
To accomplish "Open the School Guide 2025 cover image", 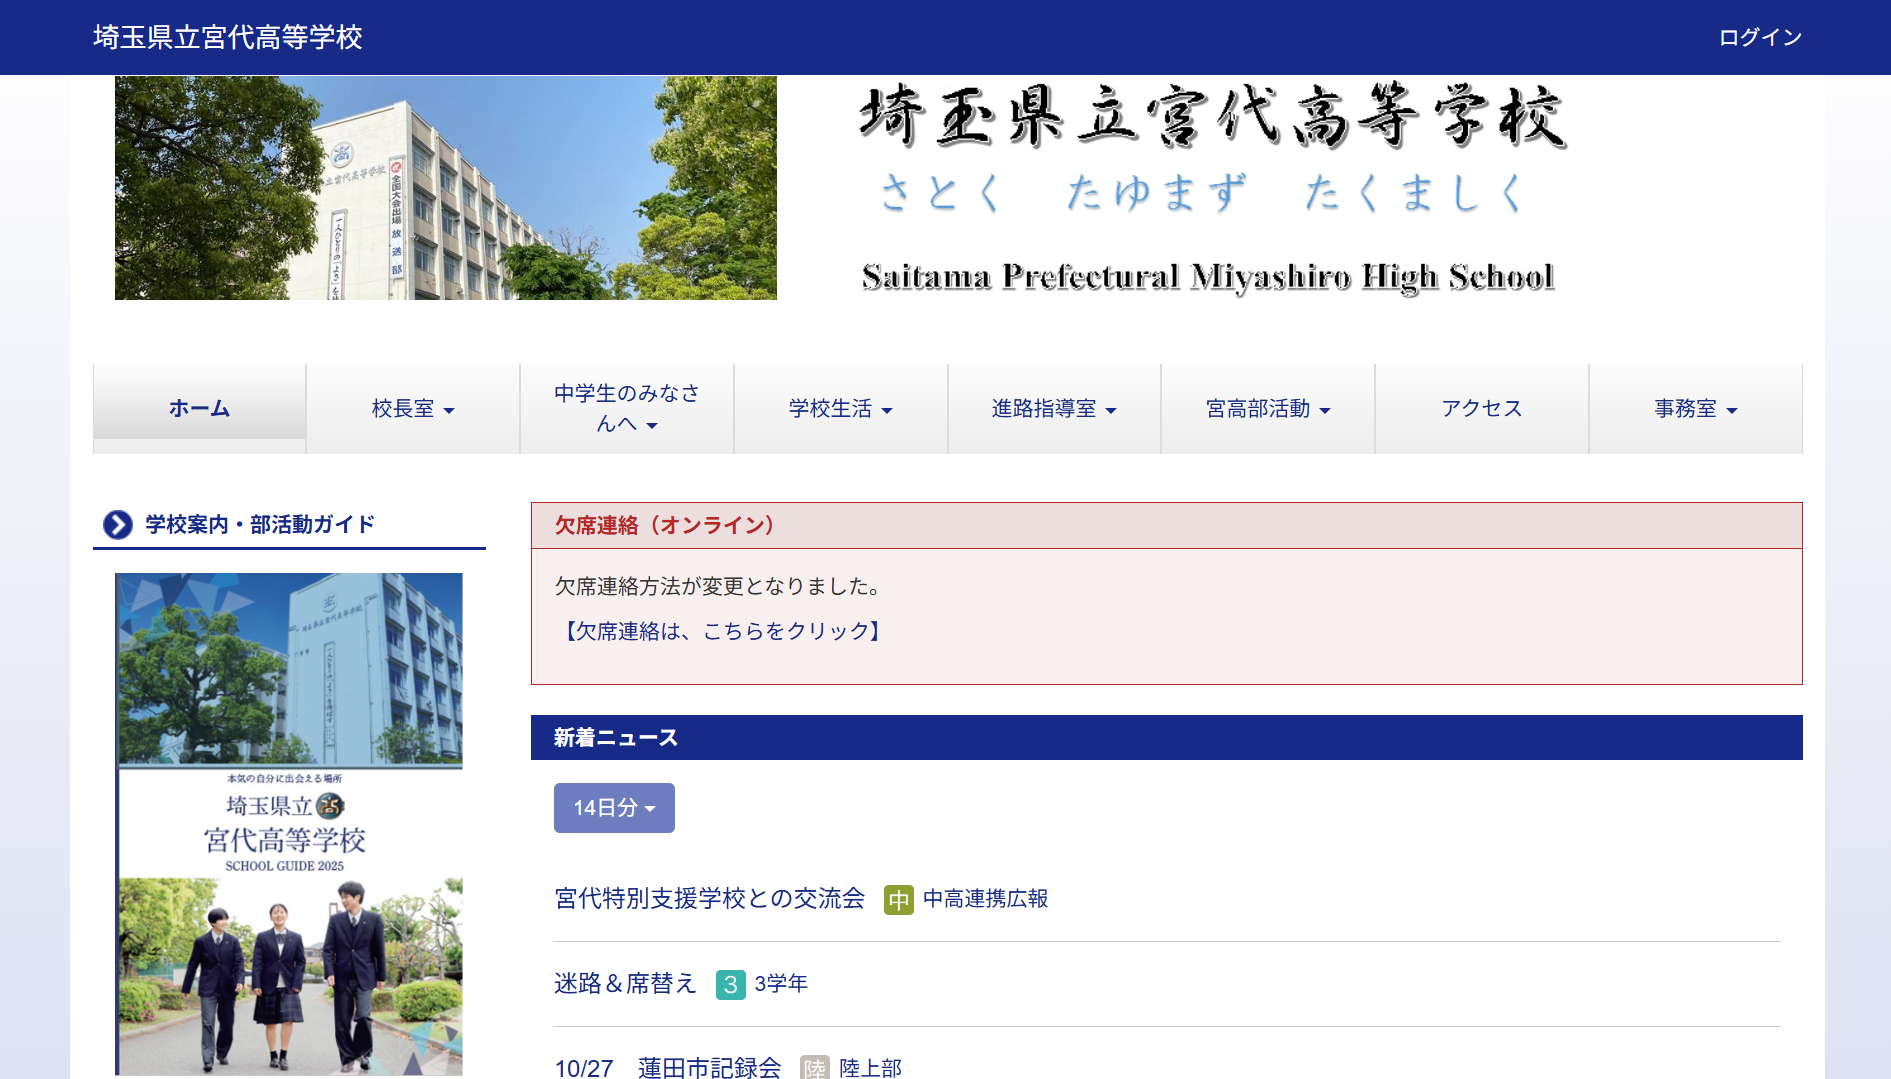I will 289,824.
